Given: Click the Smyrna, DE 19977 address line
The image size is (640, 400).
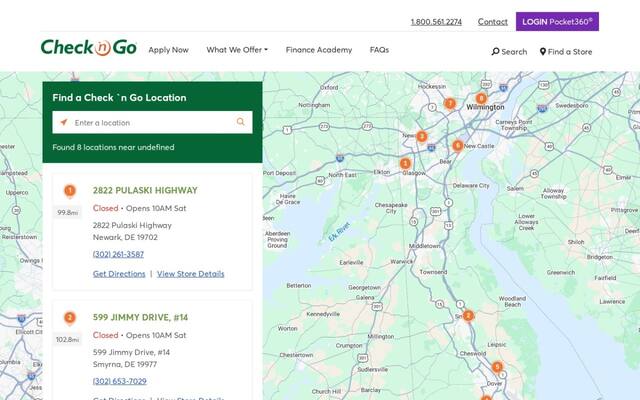Looking at the screenshot, I should coord(124,364).
